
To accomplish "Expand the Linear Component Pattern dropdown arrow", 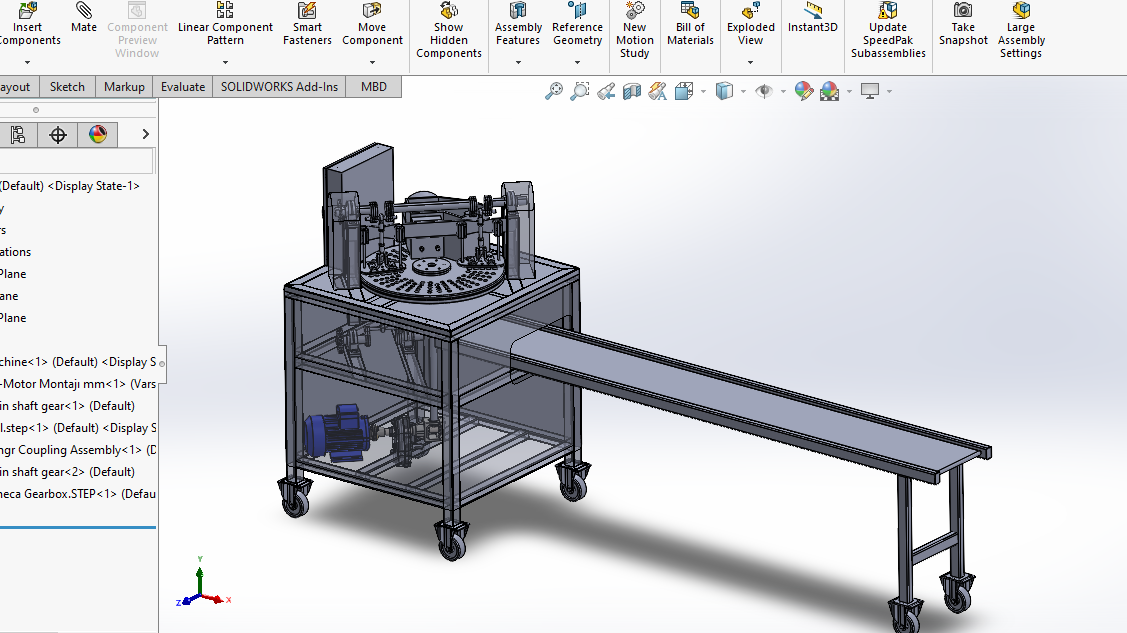I will (x=225, y=63).
